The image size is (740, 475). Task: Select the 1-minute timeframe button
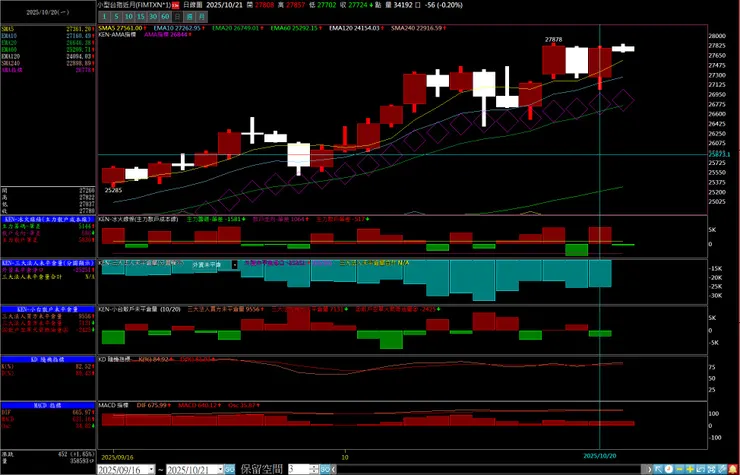[x=104, y=17]
